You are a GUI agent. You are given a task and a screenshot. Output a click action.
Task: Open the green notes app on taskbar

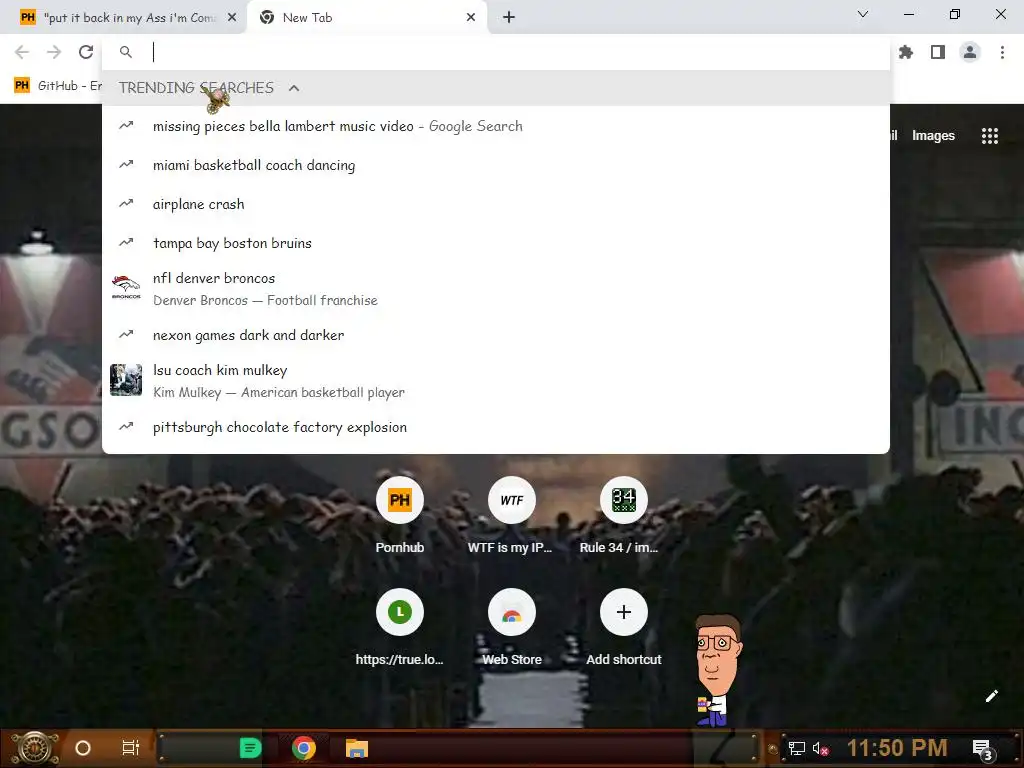250,748
